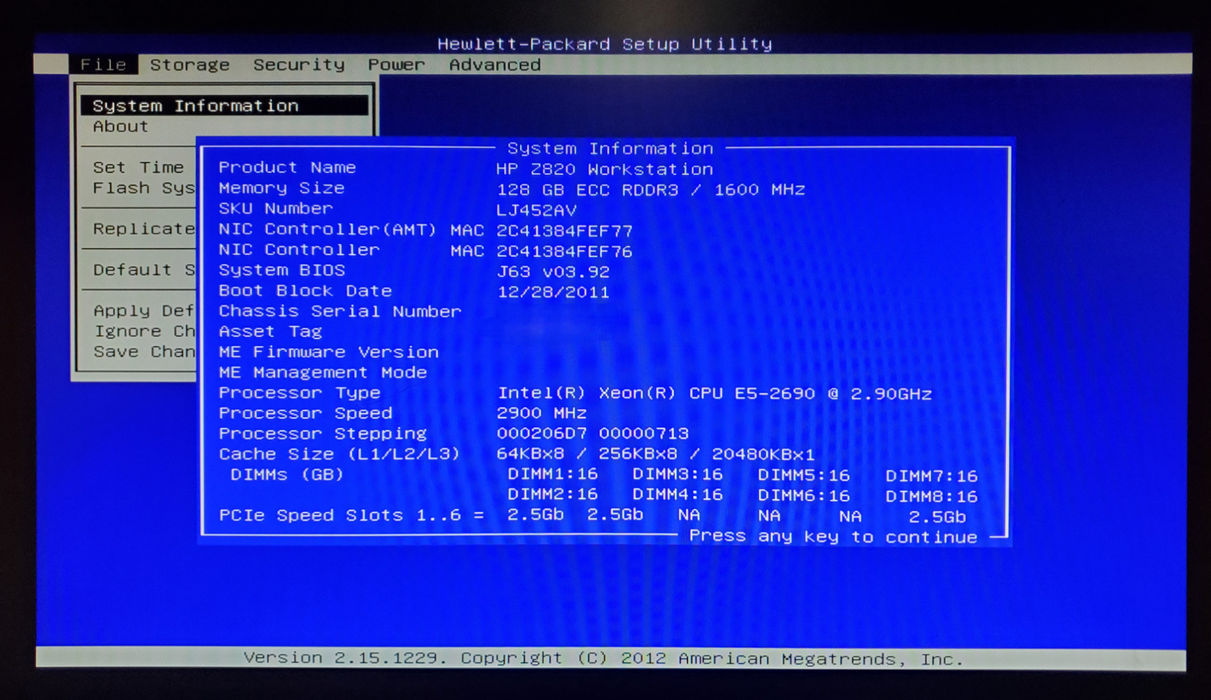Click stepping value '000206D7 00000713'
The image size is (1211, 700).
[x=593, y=434]
